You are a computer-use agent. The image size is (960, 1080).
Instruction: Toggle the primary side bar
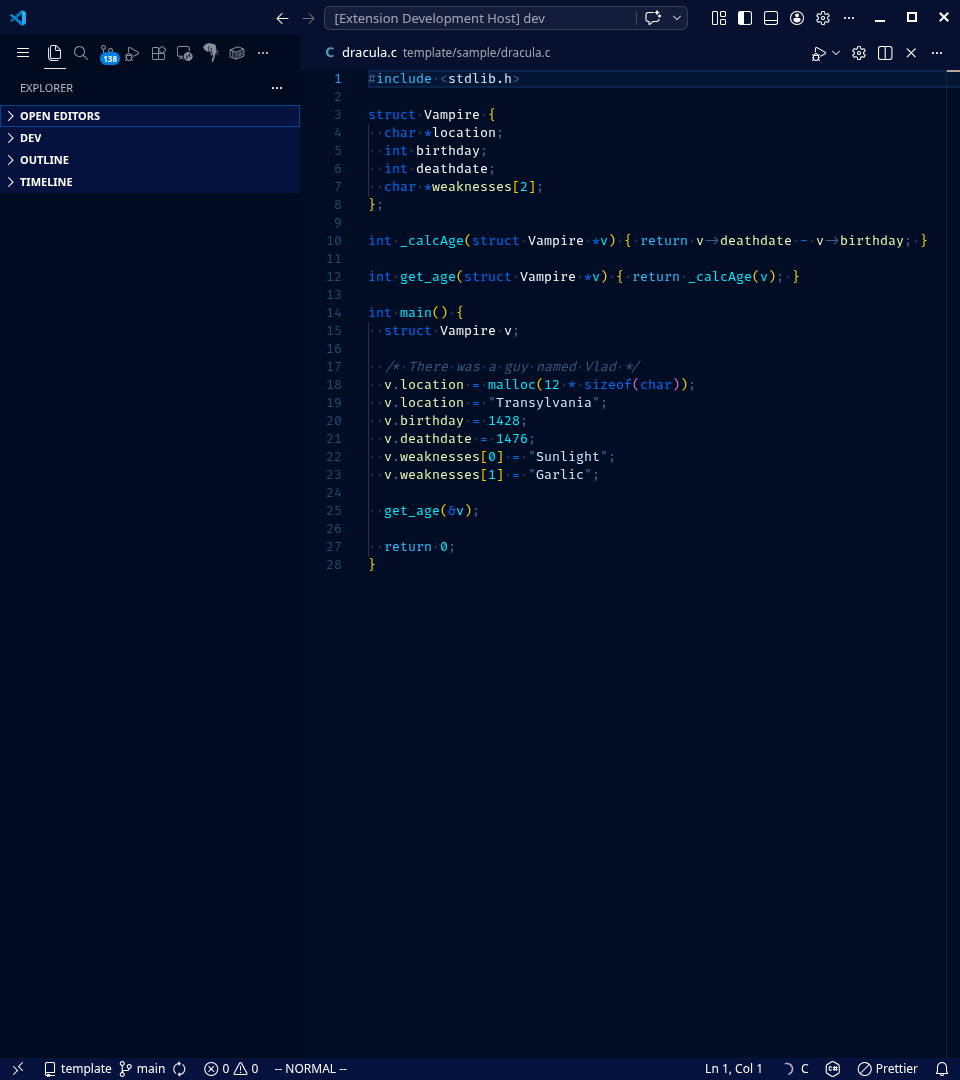coord(745,19)
